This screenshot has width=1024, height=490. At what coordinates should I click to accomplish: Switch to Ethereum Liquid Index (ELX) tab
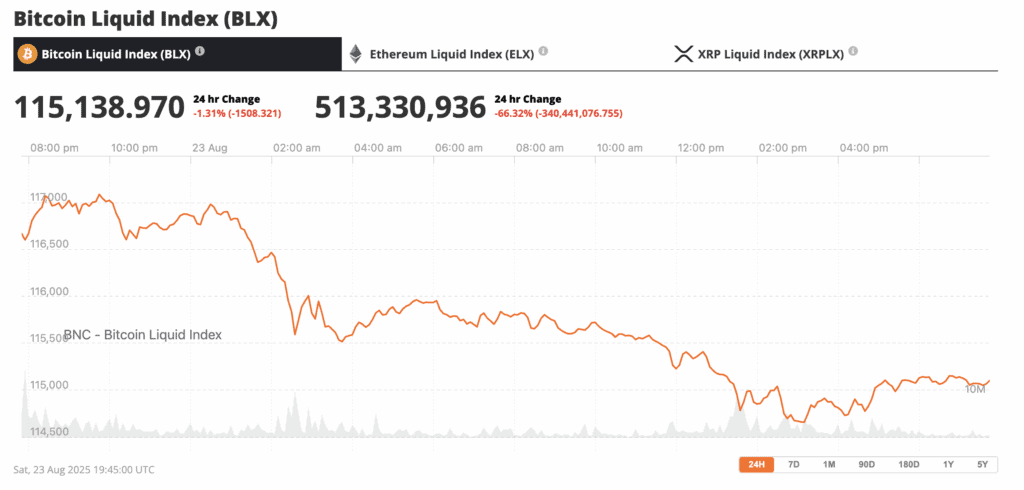[x=448, y=53]
